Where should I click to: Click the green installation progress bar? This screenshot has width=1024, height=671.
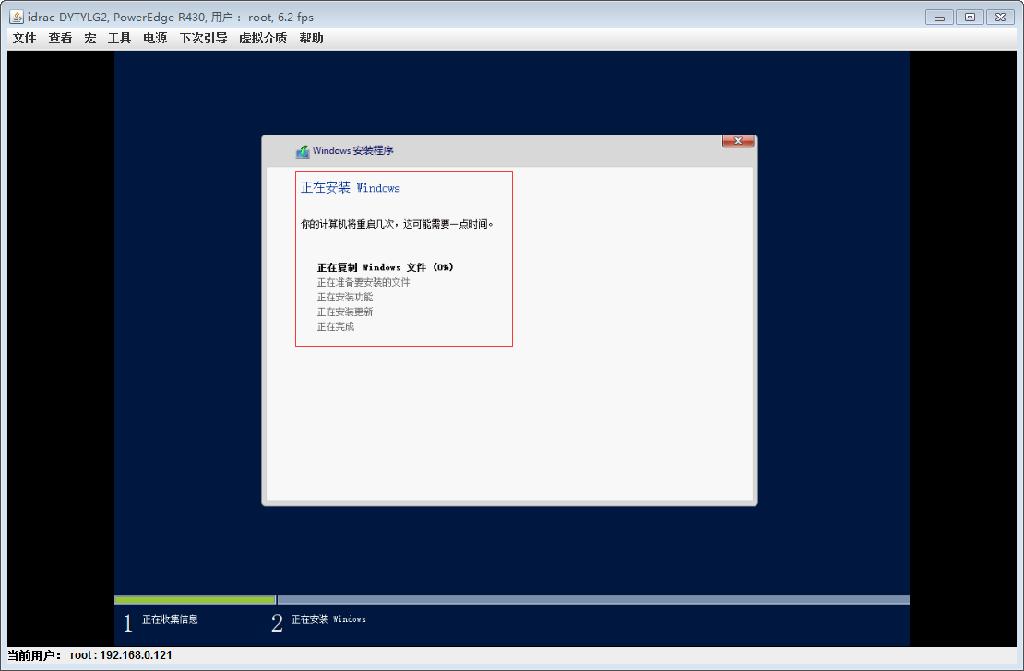coord(195,598)
